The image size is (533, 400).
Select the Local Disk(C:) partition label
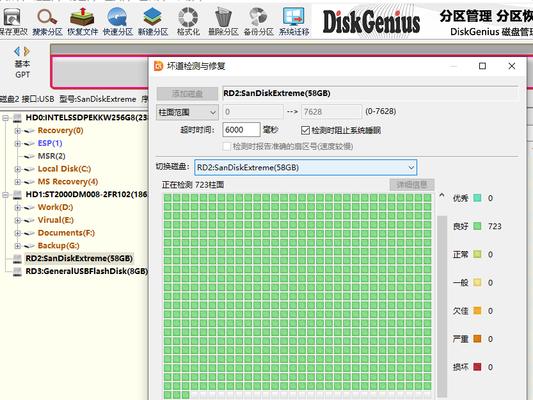point(64,169)
